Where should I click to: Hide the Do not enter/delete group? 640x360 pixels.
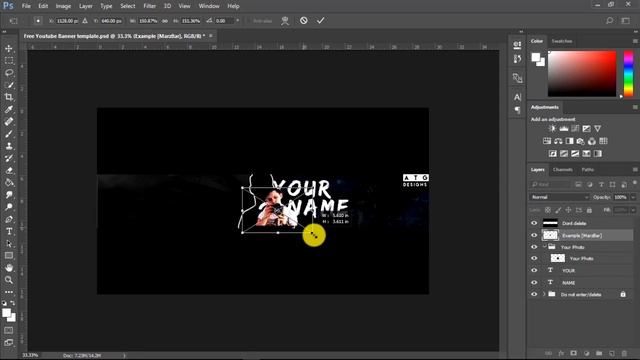(x=534, y=294)
